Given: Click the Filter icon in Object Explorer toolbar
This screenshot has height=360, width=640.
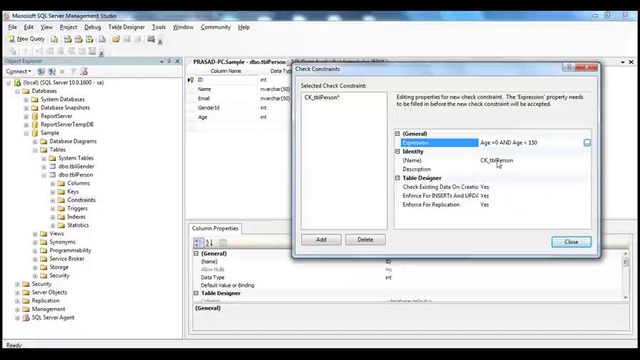Looking at the screenshot, I should [73, 71].
